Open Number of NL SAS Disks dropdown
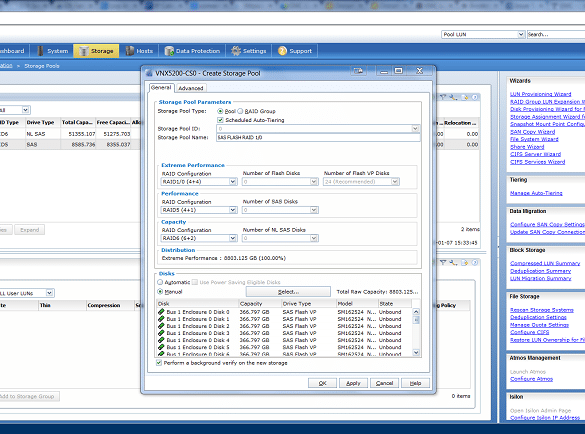Image resolution: width=585 pixels, height=434 pixels. [x=314, y=238]
